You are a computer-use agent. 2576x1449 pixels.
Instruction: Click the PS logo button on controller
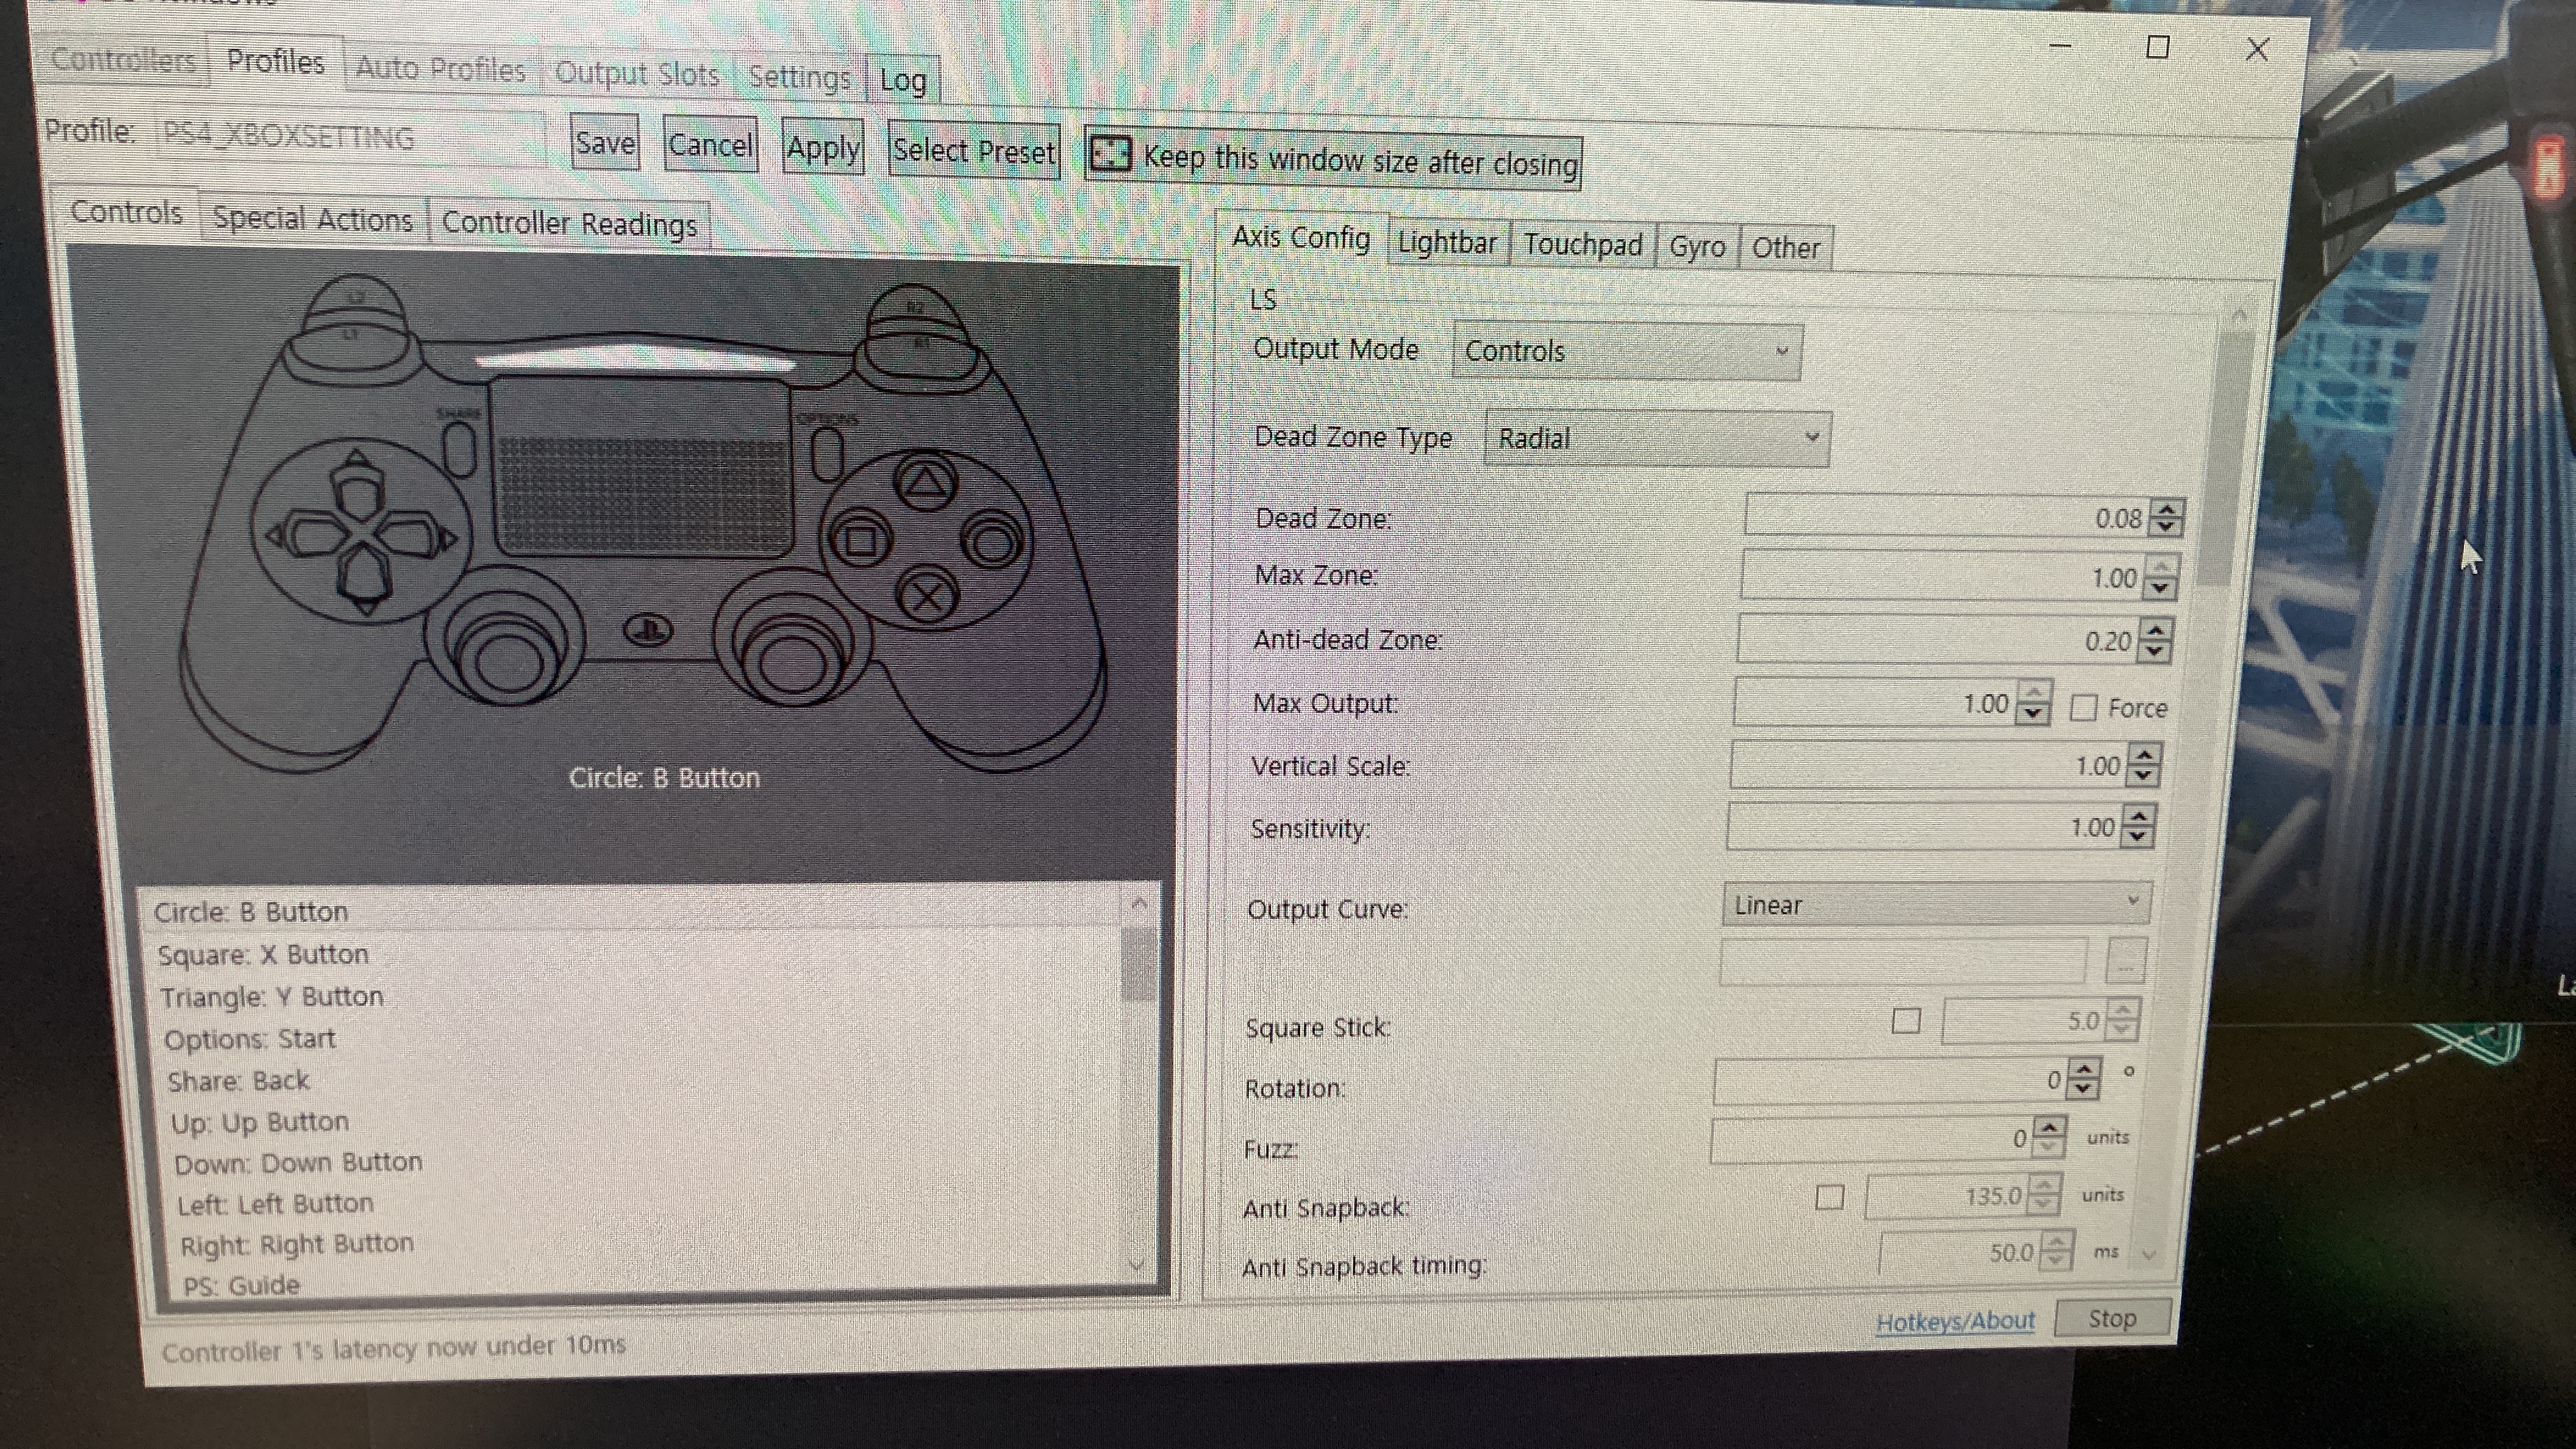pos(648,630)
